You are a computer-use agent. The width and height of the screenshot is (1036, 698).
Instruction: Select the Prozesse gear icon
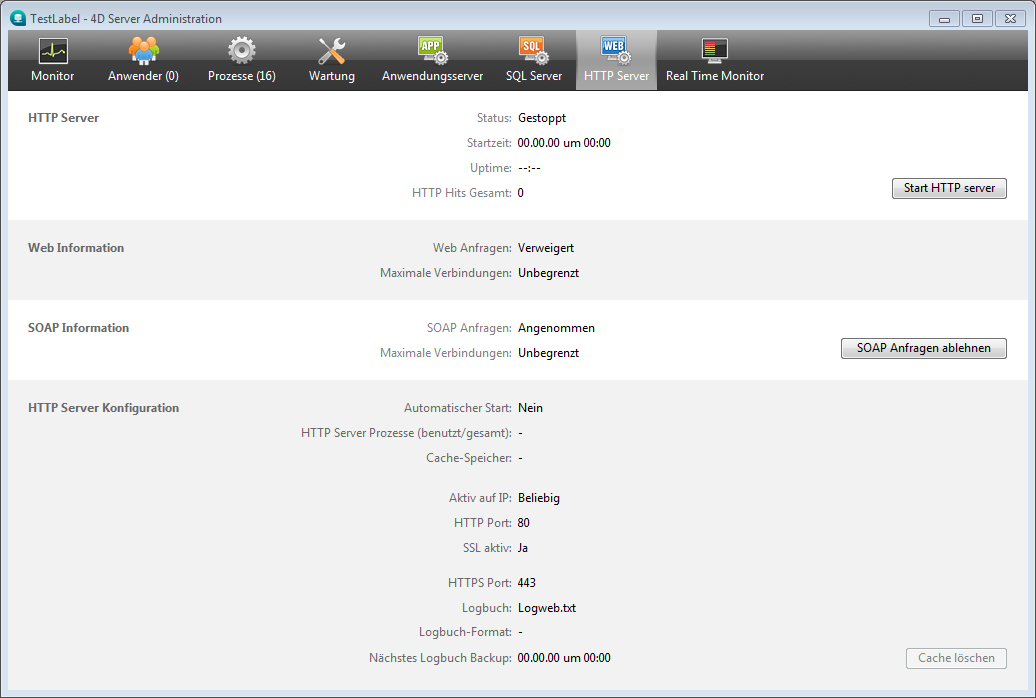tap(241, 50)
